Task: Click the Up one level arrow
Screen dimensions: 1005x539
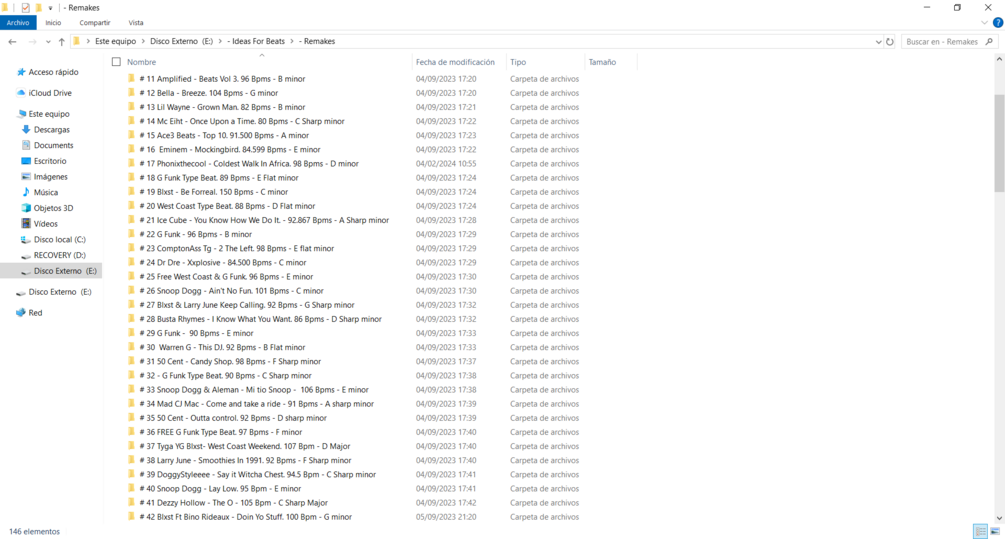Action: (62, 42)
